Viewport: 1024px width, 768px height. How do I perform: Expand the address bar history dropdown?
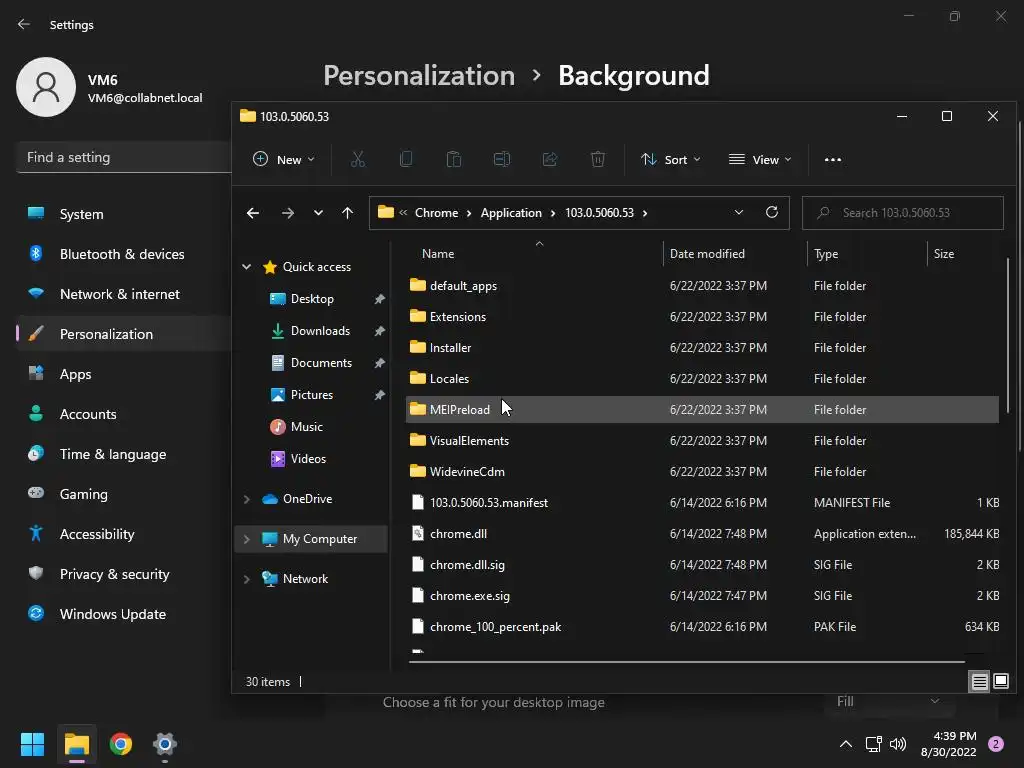tap(739, 212)
